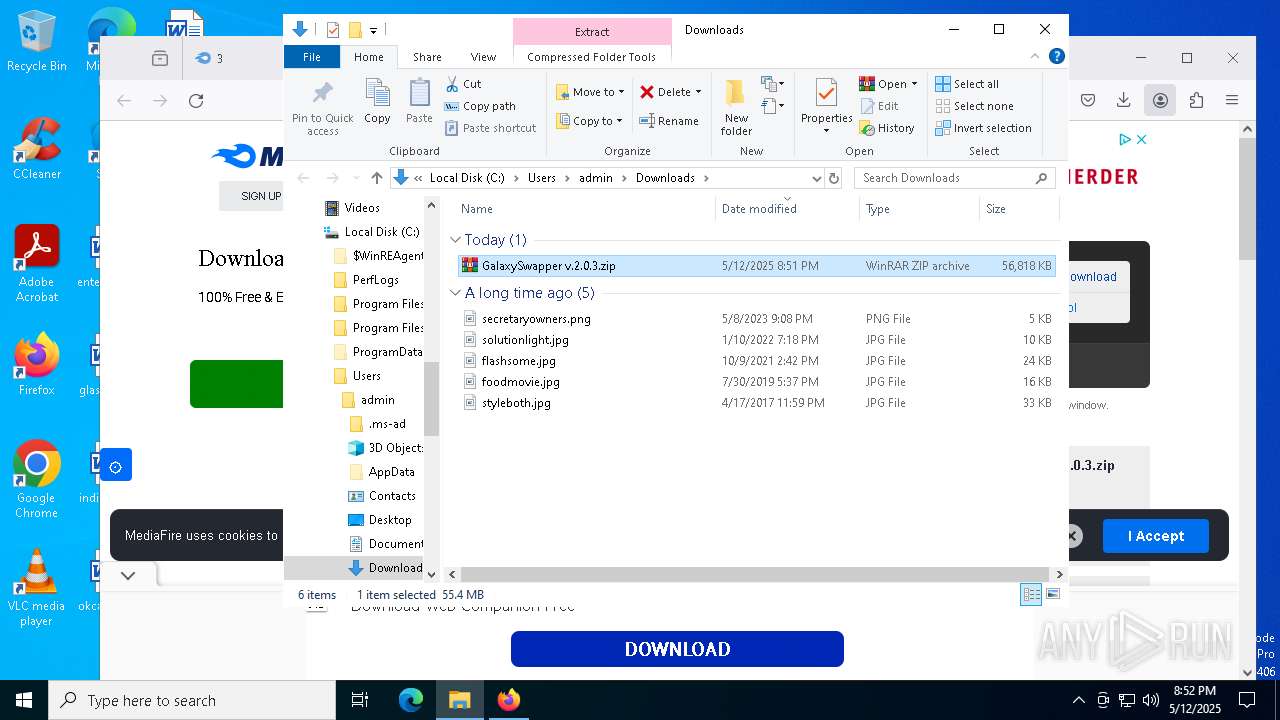Open Task View on taskbar

coord(360,700)
